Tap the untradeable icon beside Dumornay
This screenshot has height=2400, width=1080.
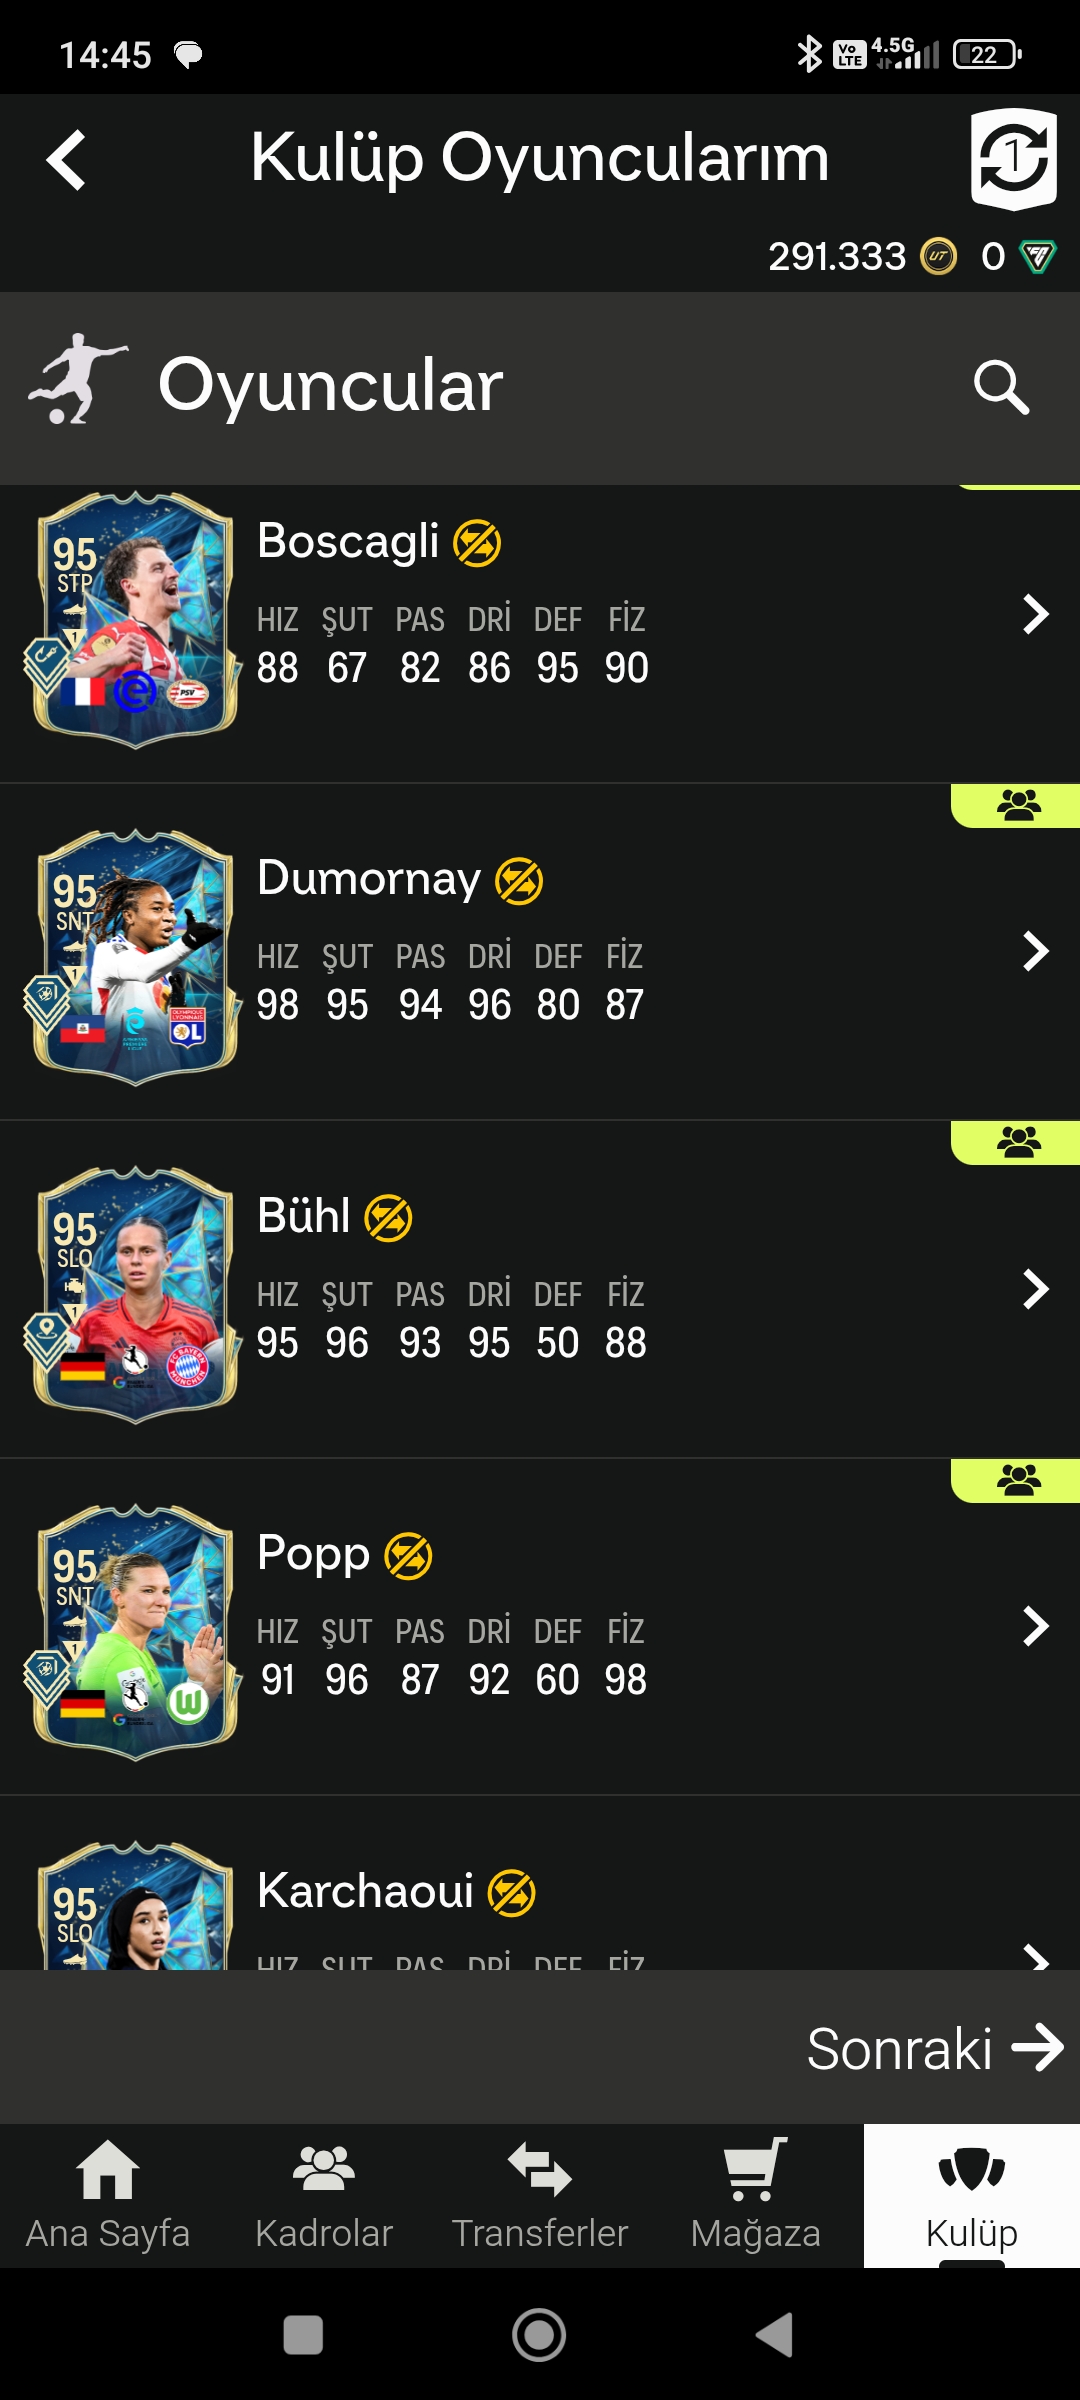coord(519,881)
